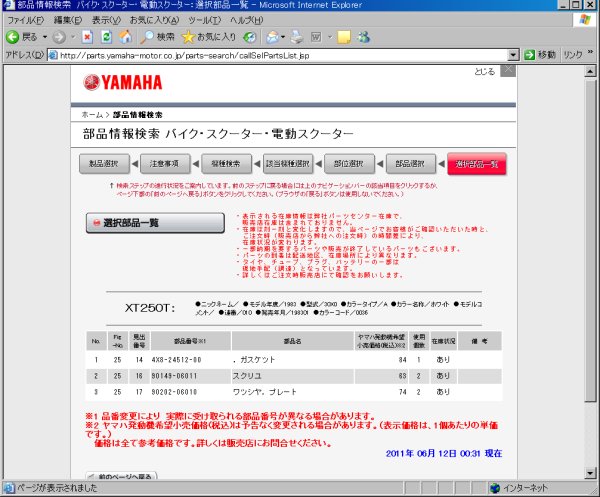The width and height of the screenshot is (600, 497).
Task: Go to the 製品選択 step button
Action: (104, 164)
